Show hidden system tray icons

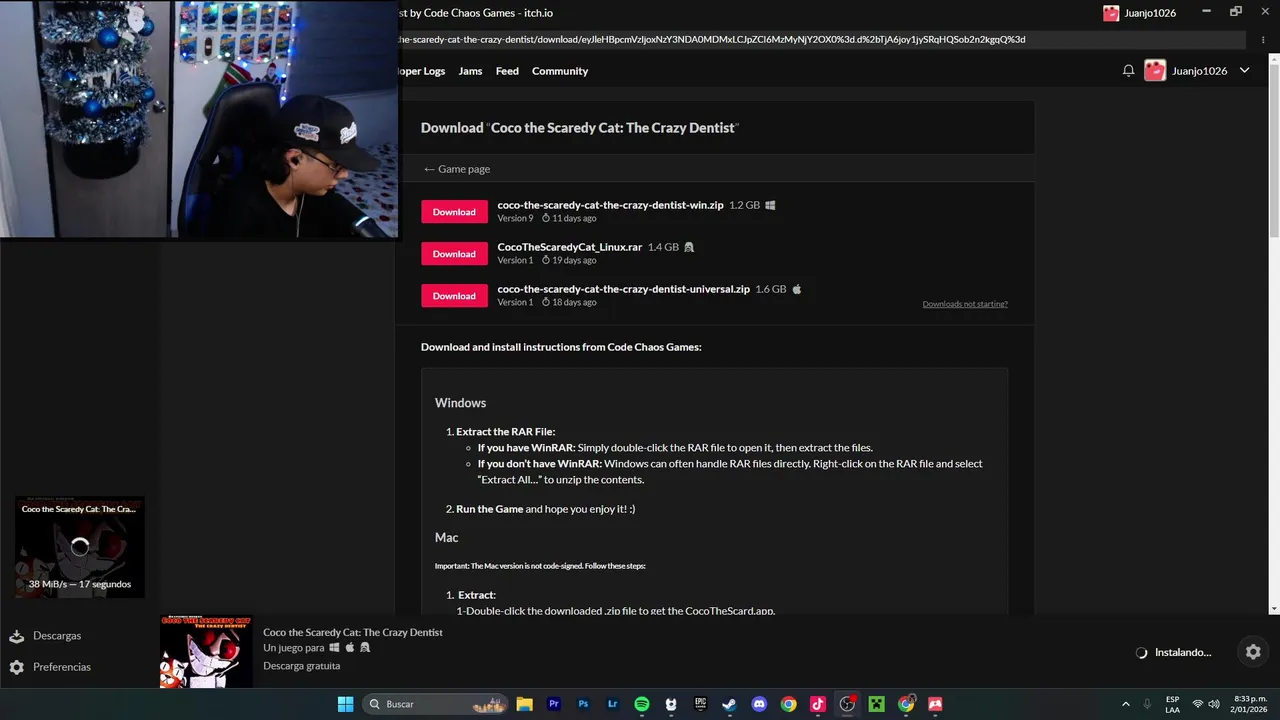coord(1125,704)
